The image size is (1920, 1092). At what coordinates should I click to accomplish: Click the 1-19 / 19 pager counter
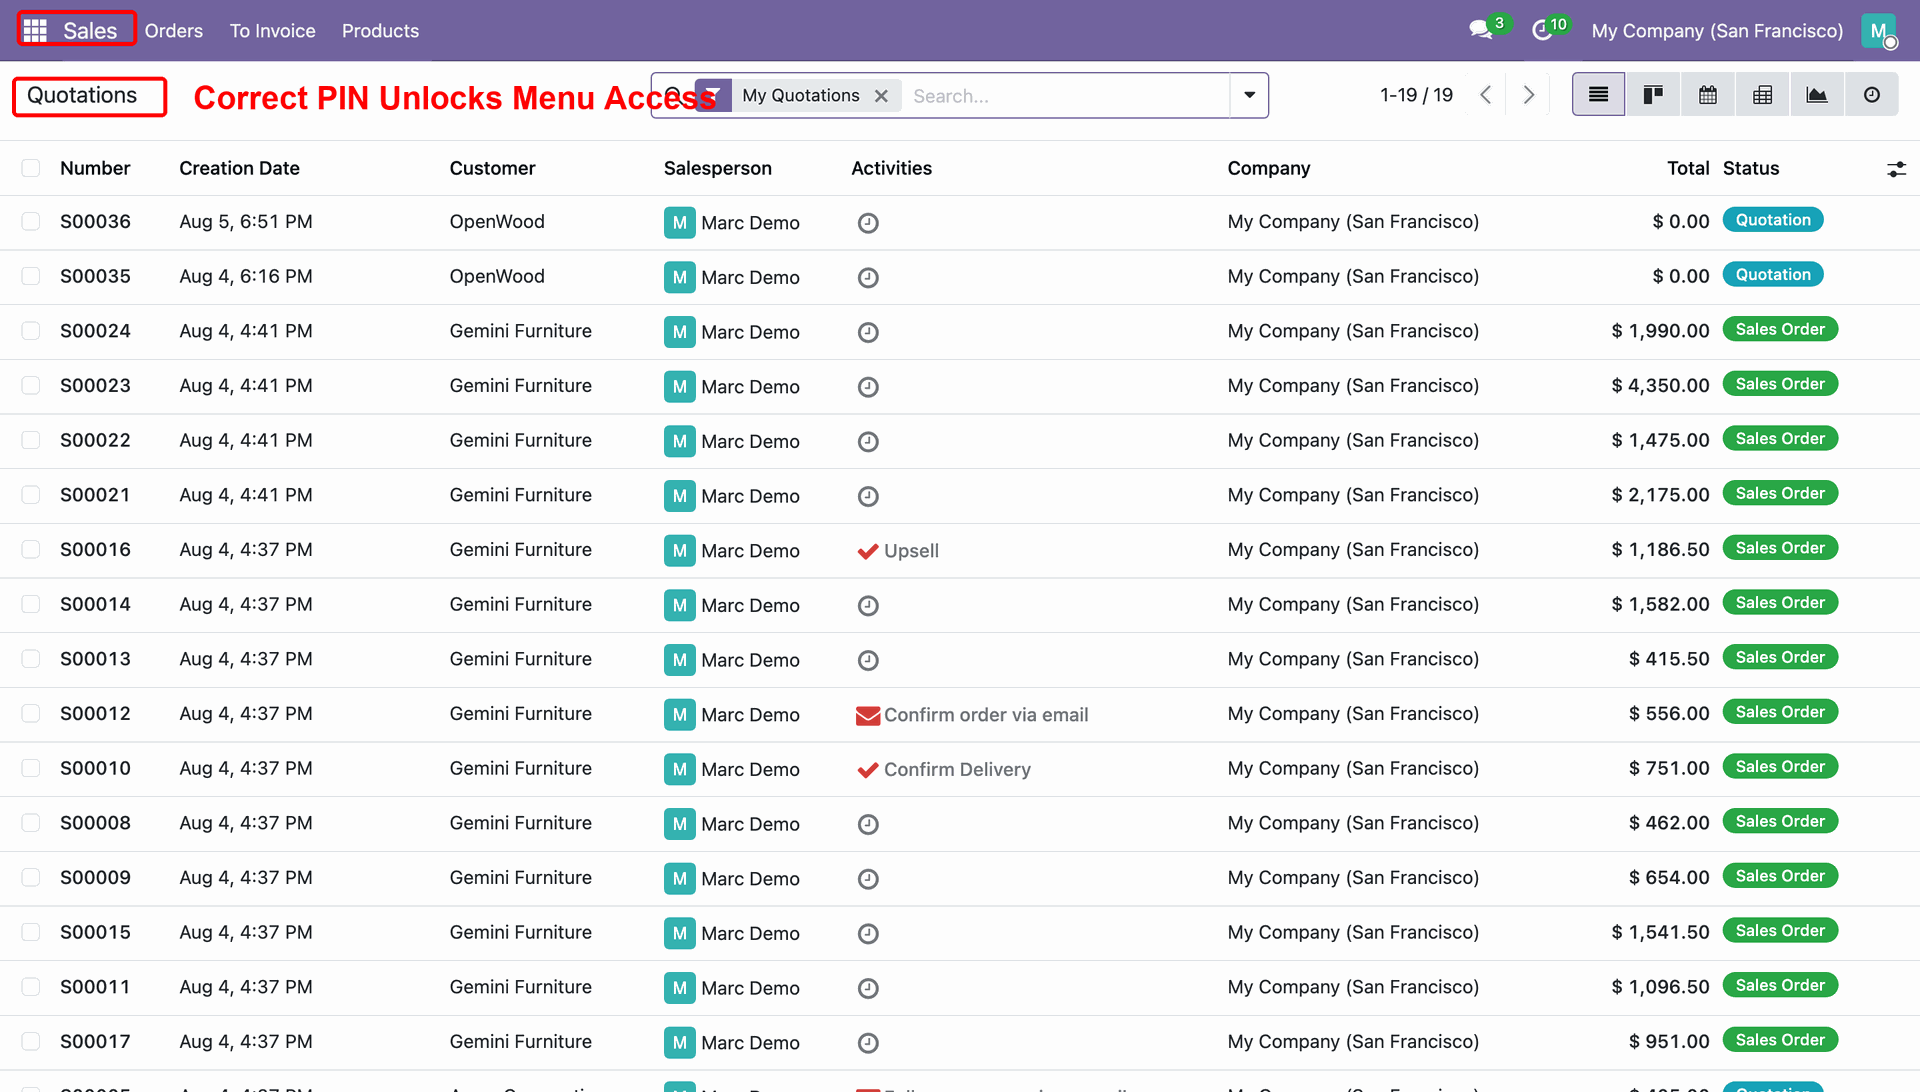(1416, 95)
